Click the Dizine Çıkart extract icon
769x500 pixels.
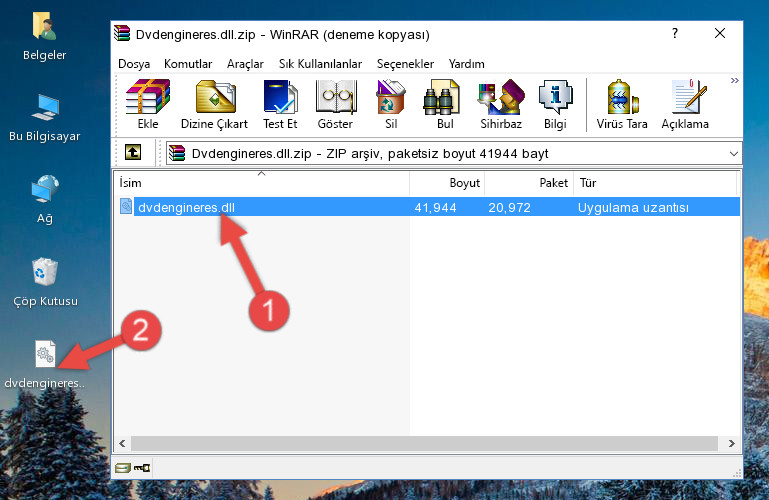214,104
